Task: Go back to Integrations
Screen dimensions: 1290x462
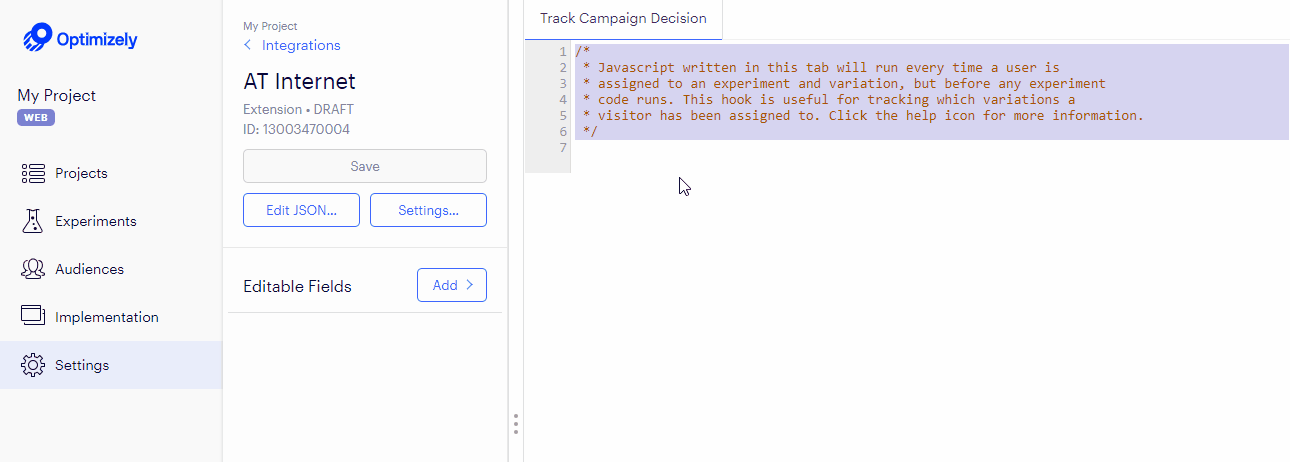Action: (300, 46)
